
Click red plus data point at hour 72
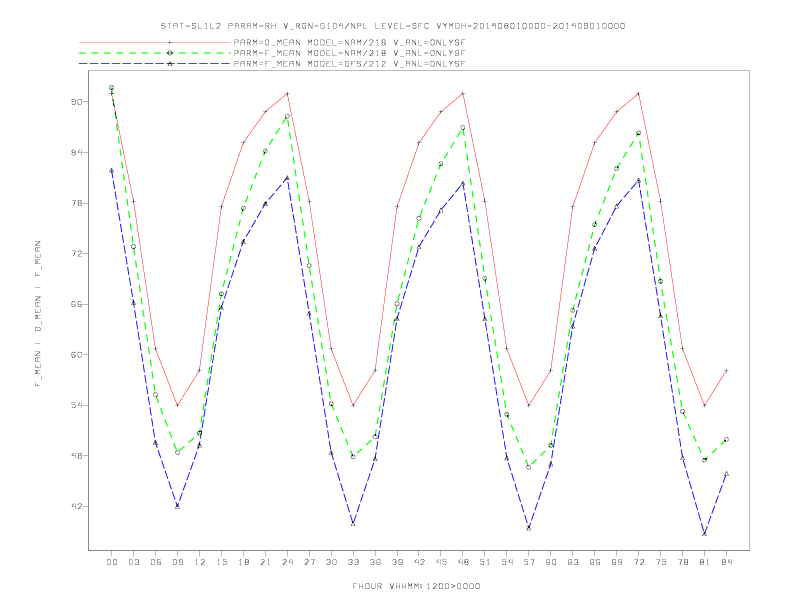coord(638,93)
